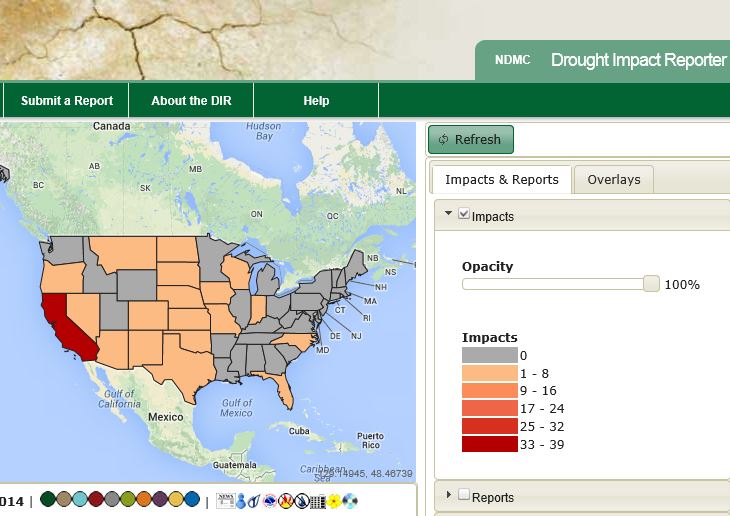This screenshot has height=516, width=730.
Task: Collapse the Impacts section arrow
Action: coord(449,215)
